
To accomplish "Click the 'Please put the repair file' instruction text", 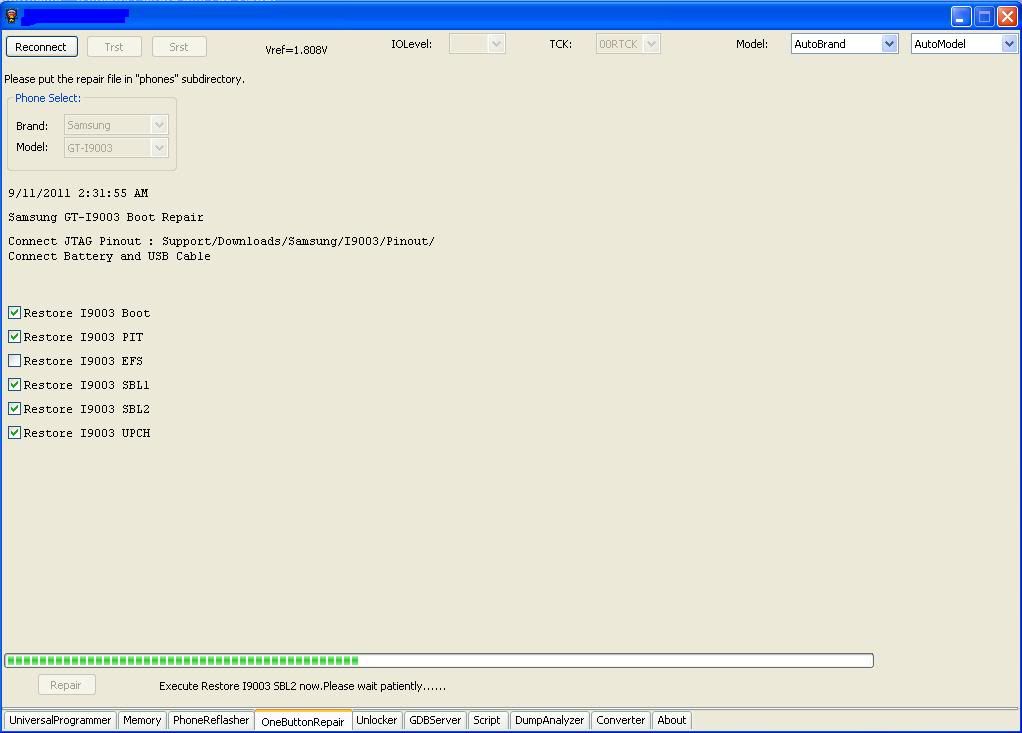I will pos(124,79).
